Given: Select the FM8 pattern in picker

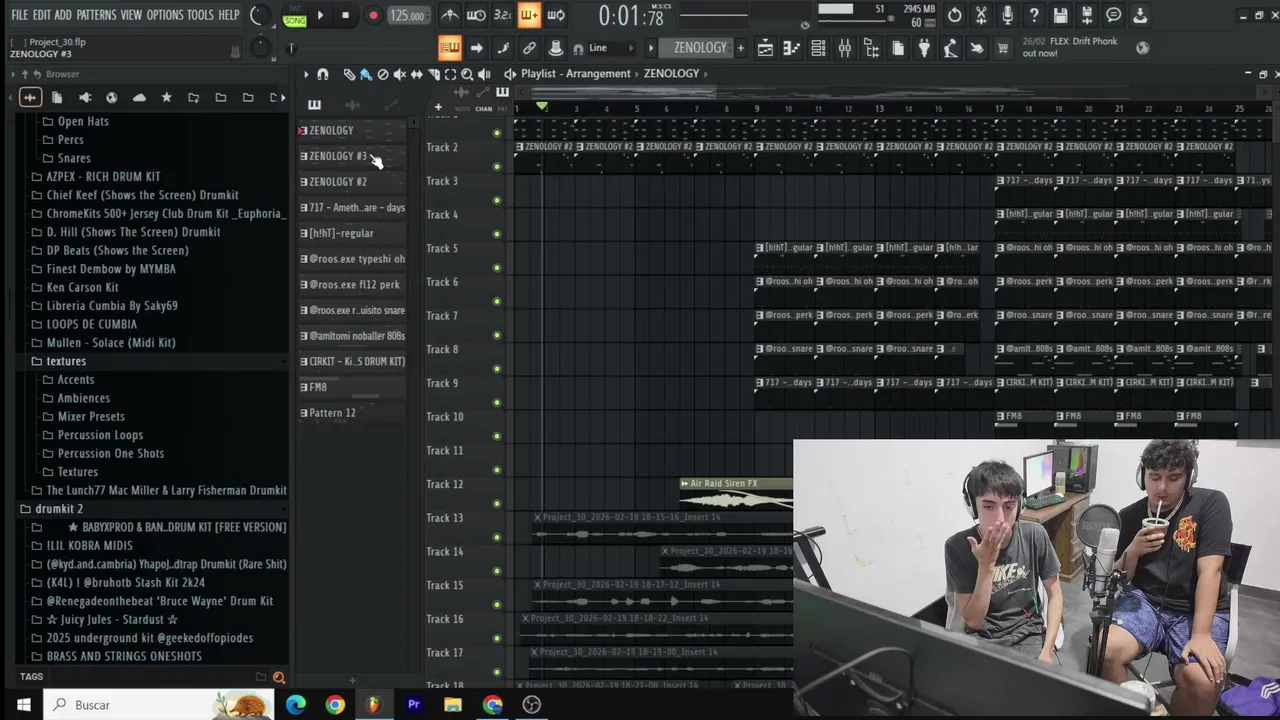Looking at the screenshot, I should click(x=352, y=387).
